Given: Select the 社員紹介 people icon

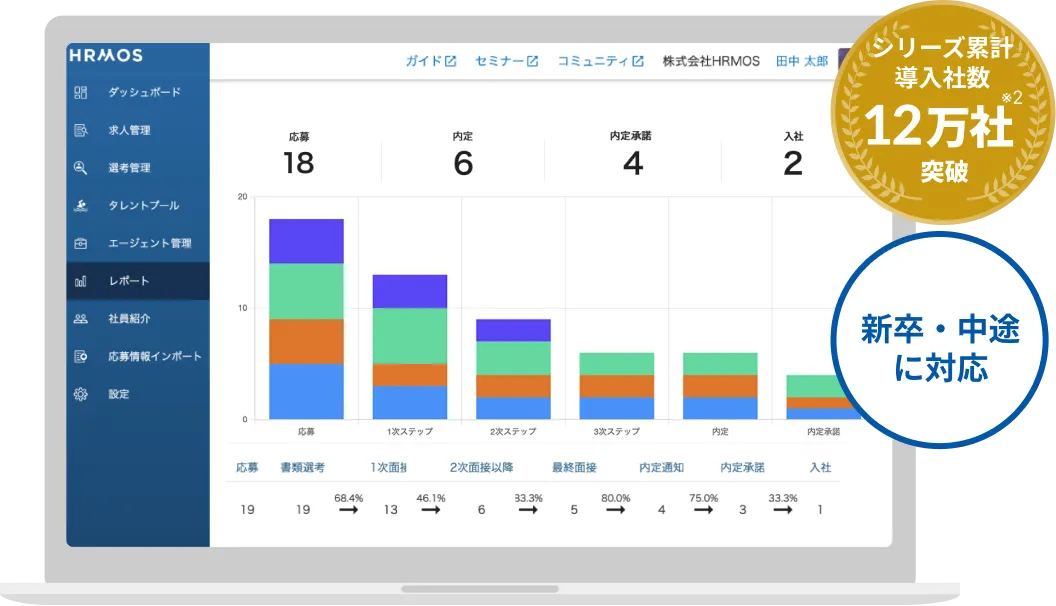Looking at the screenshot, I should click(x=80, y=318).
